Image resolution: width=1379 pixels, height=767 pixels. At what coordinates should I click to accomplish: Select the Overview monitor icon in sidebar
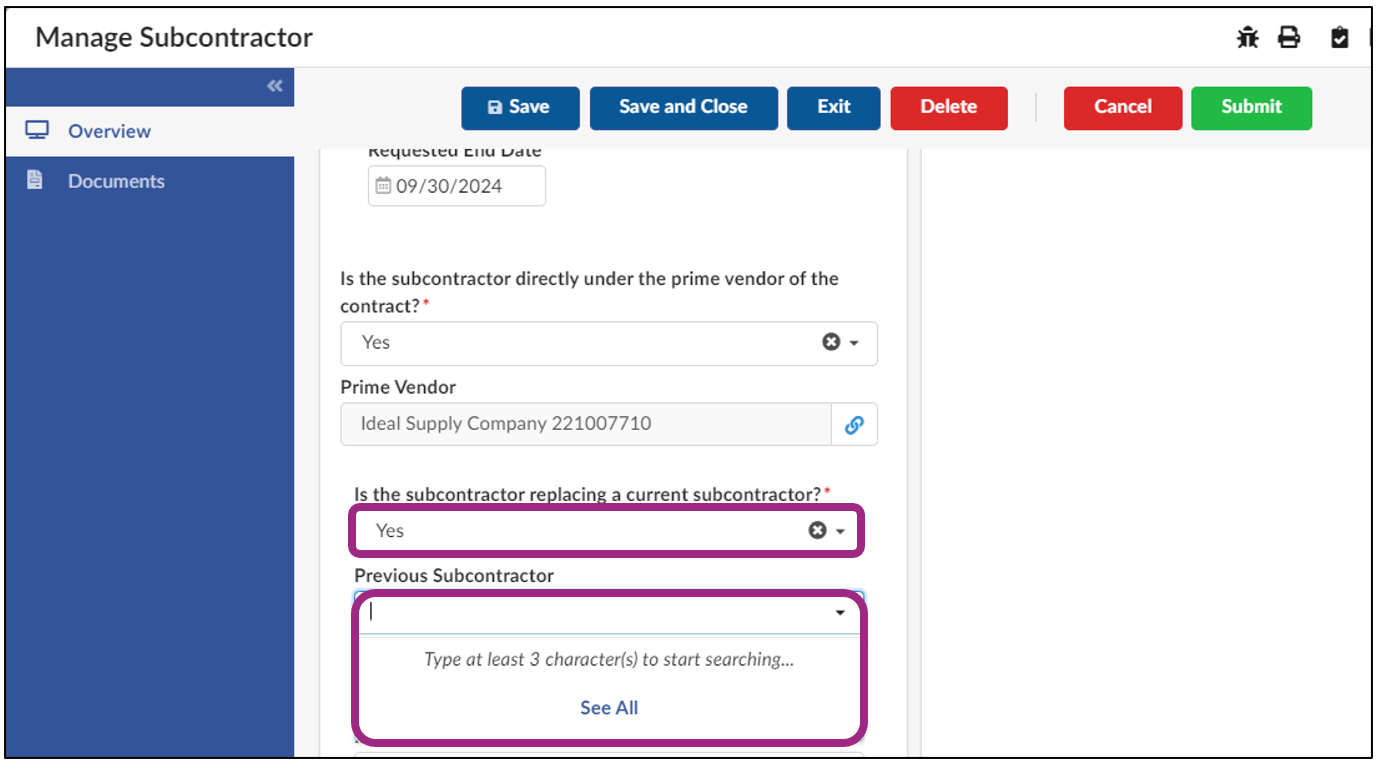click(35, 130)
